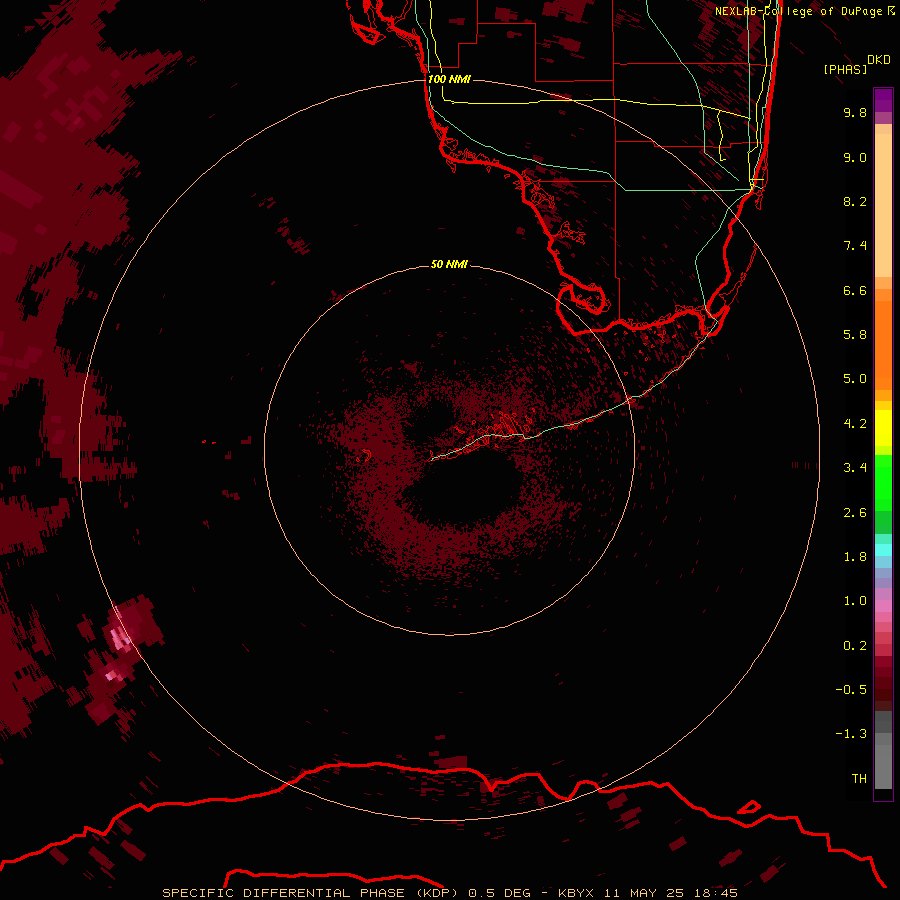The image size is (900, 900).
Task: Click the 1.0 value on the scale
Action: [x=855, y=601]
